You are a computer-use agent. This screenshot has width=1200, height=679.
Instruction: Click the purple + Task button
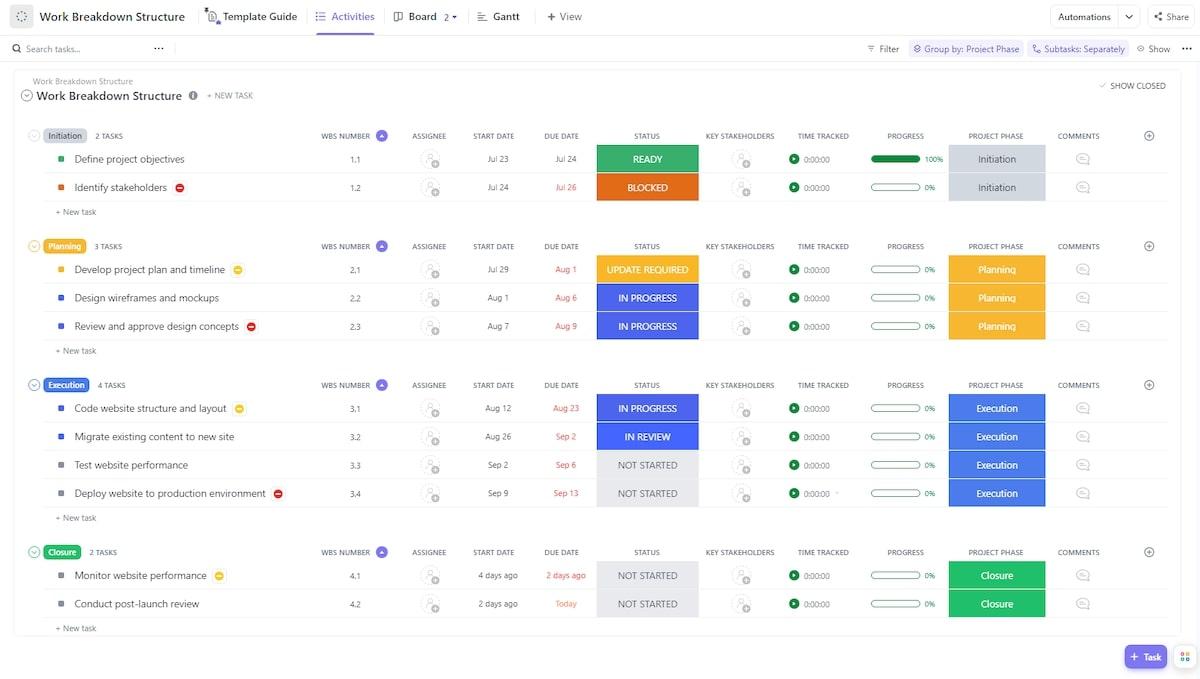point(1145,656)
